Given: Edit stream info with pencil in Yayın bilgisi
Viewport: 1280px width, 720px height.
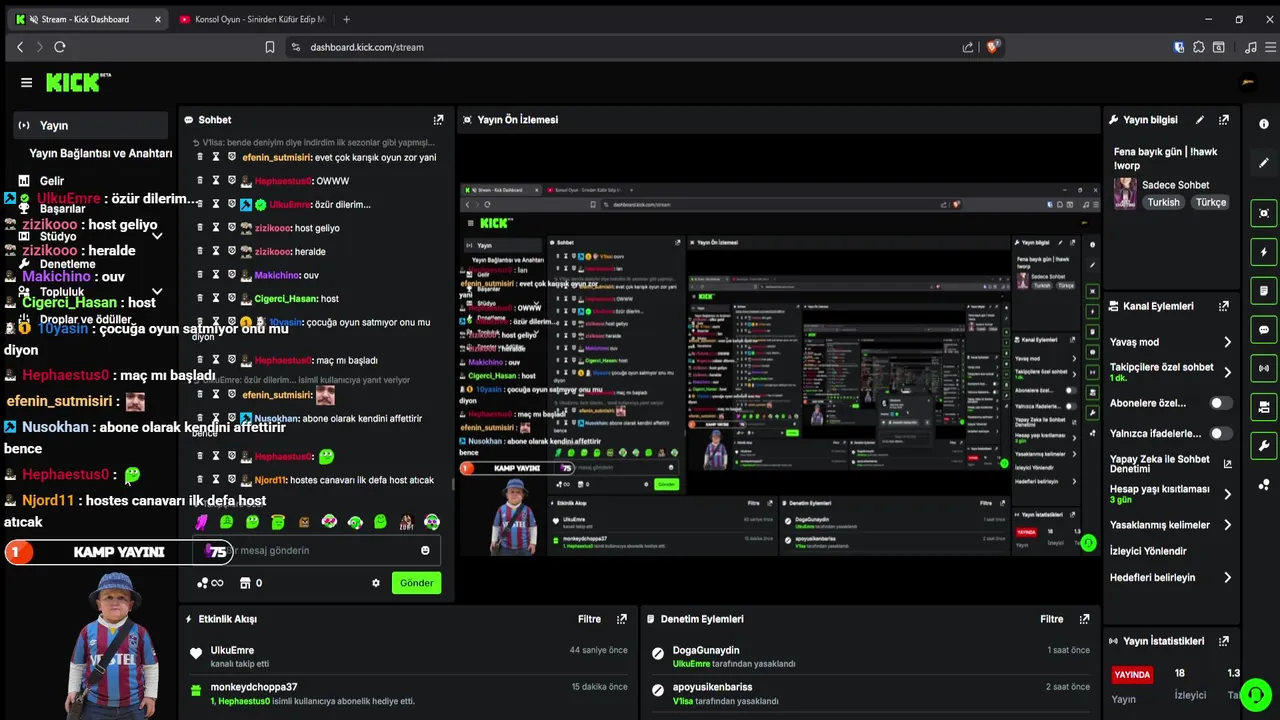Looking at the screenshot, I should 1200,120.
